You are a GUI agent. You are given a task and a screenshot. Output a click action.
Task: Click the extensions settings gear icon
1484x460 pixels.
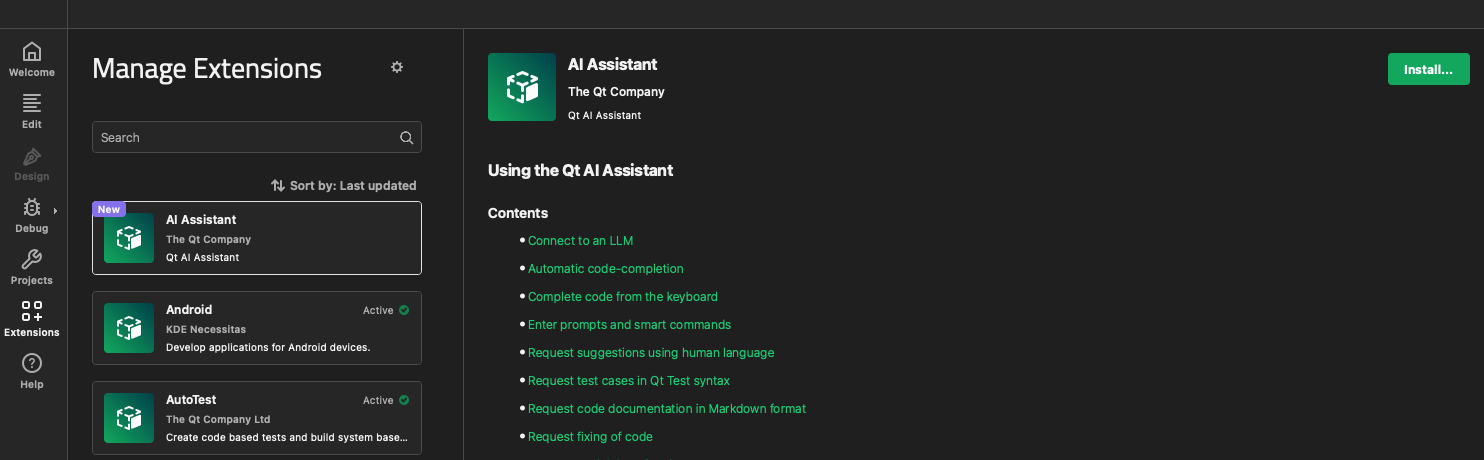397,67
